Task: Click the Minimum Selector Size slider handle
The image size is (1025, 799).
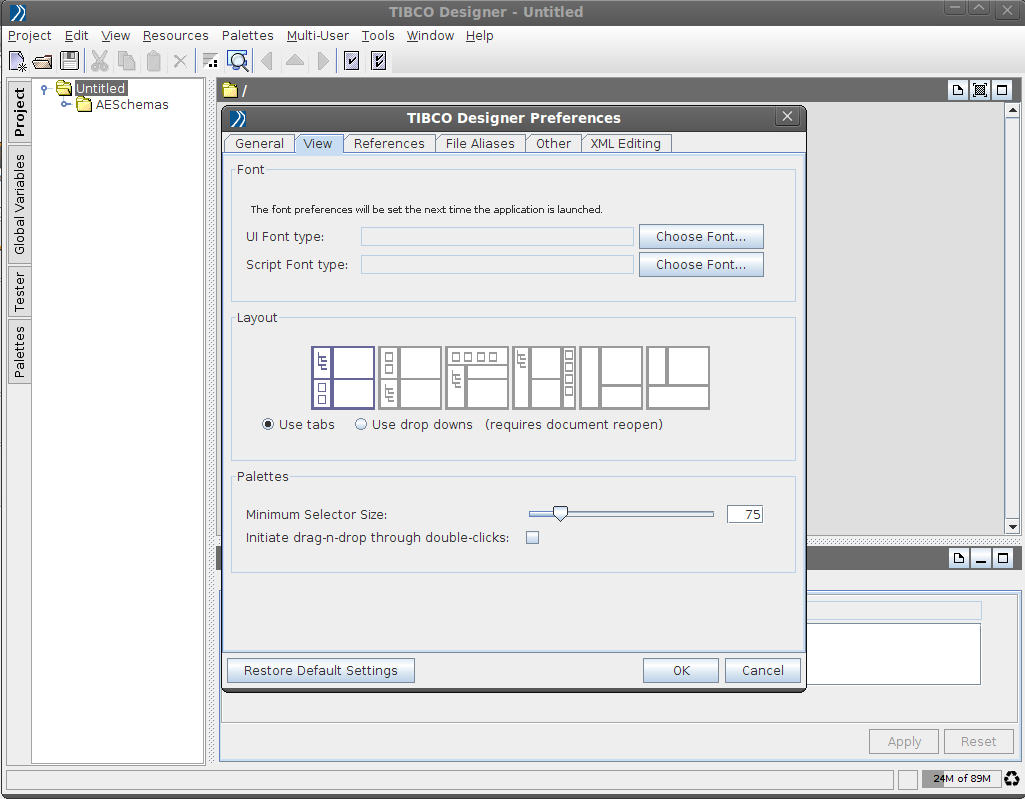Action: pyautogui.click(x=560, y=514)
